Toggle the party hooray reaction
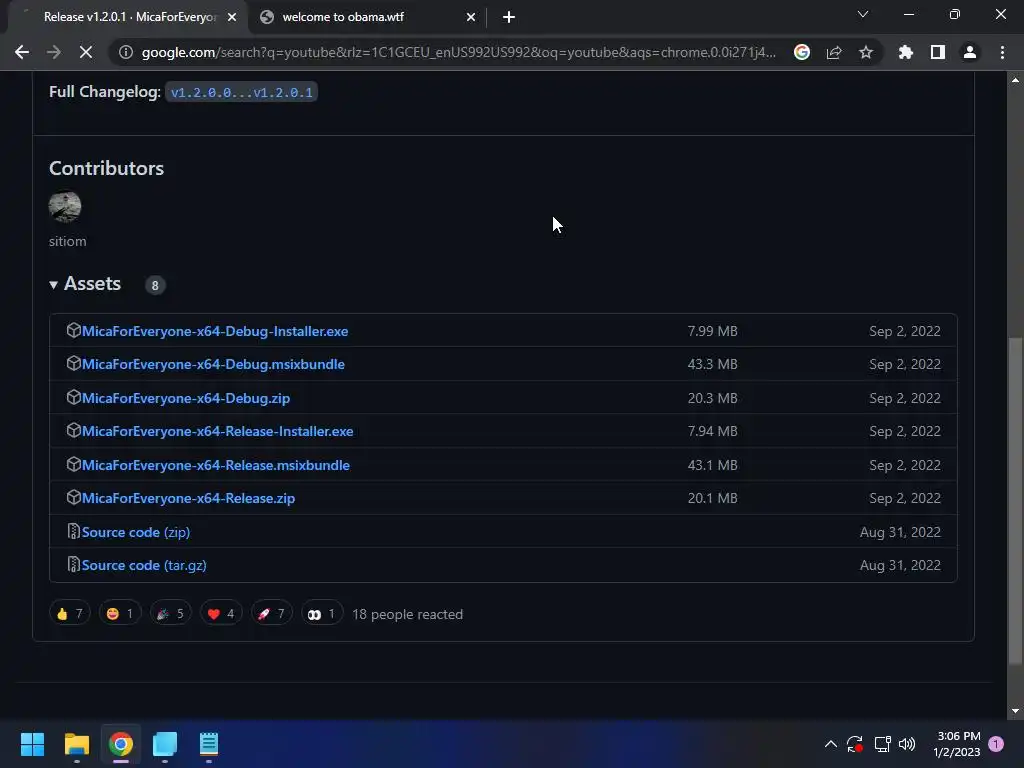 170,614
